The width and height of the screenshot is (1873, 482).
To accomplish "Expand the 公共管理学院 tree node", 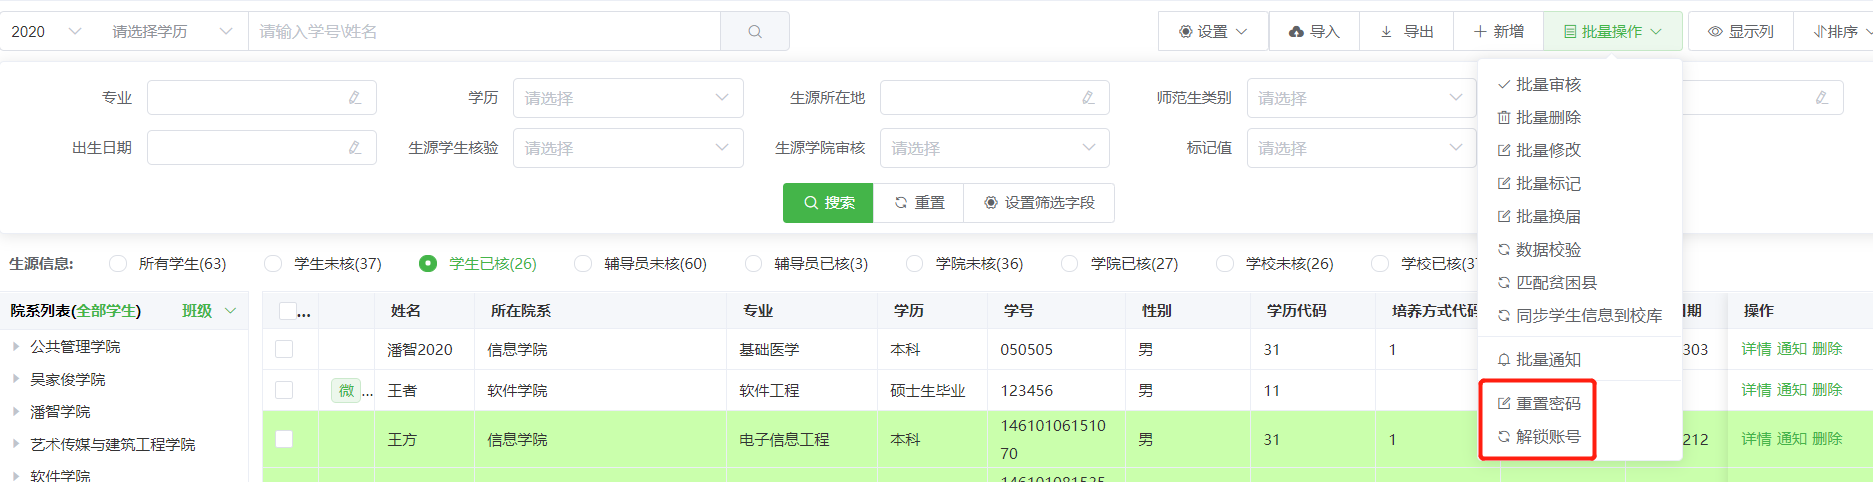I will click(16, 347).
